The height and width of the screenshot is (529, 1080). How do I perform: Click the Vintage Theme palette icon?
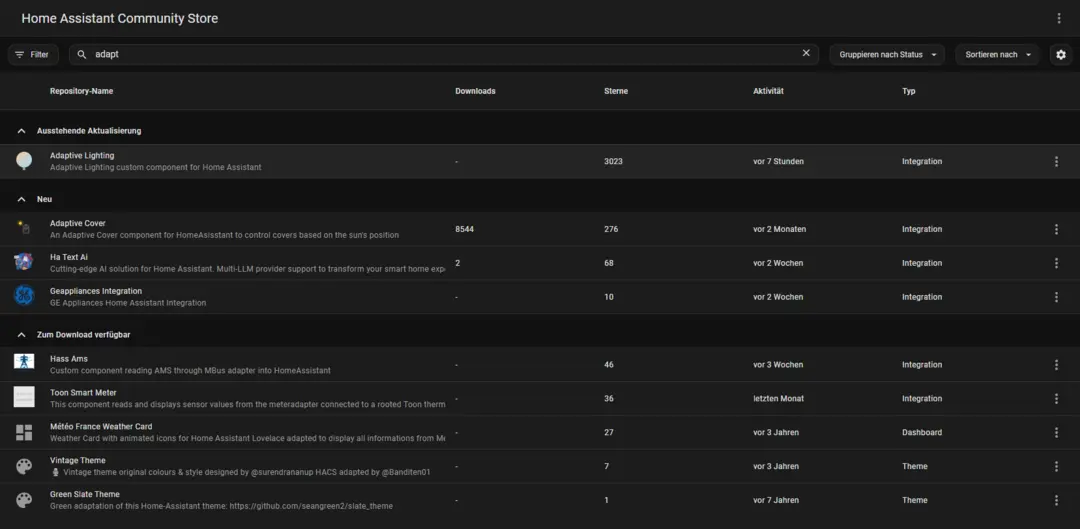point(24,466)
